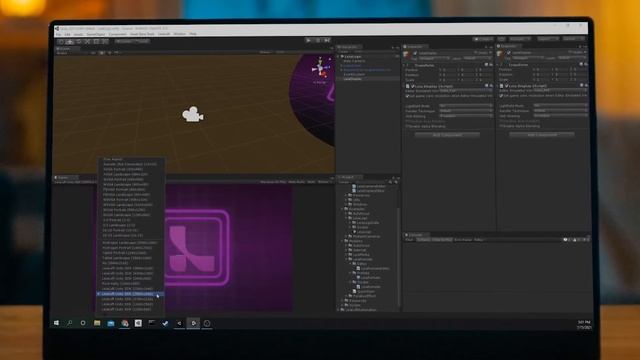Open the Shaded draw mode dropdown

point(73,53)
